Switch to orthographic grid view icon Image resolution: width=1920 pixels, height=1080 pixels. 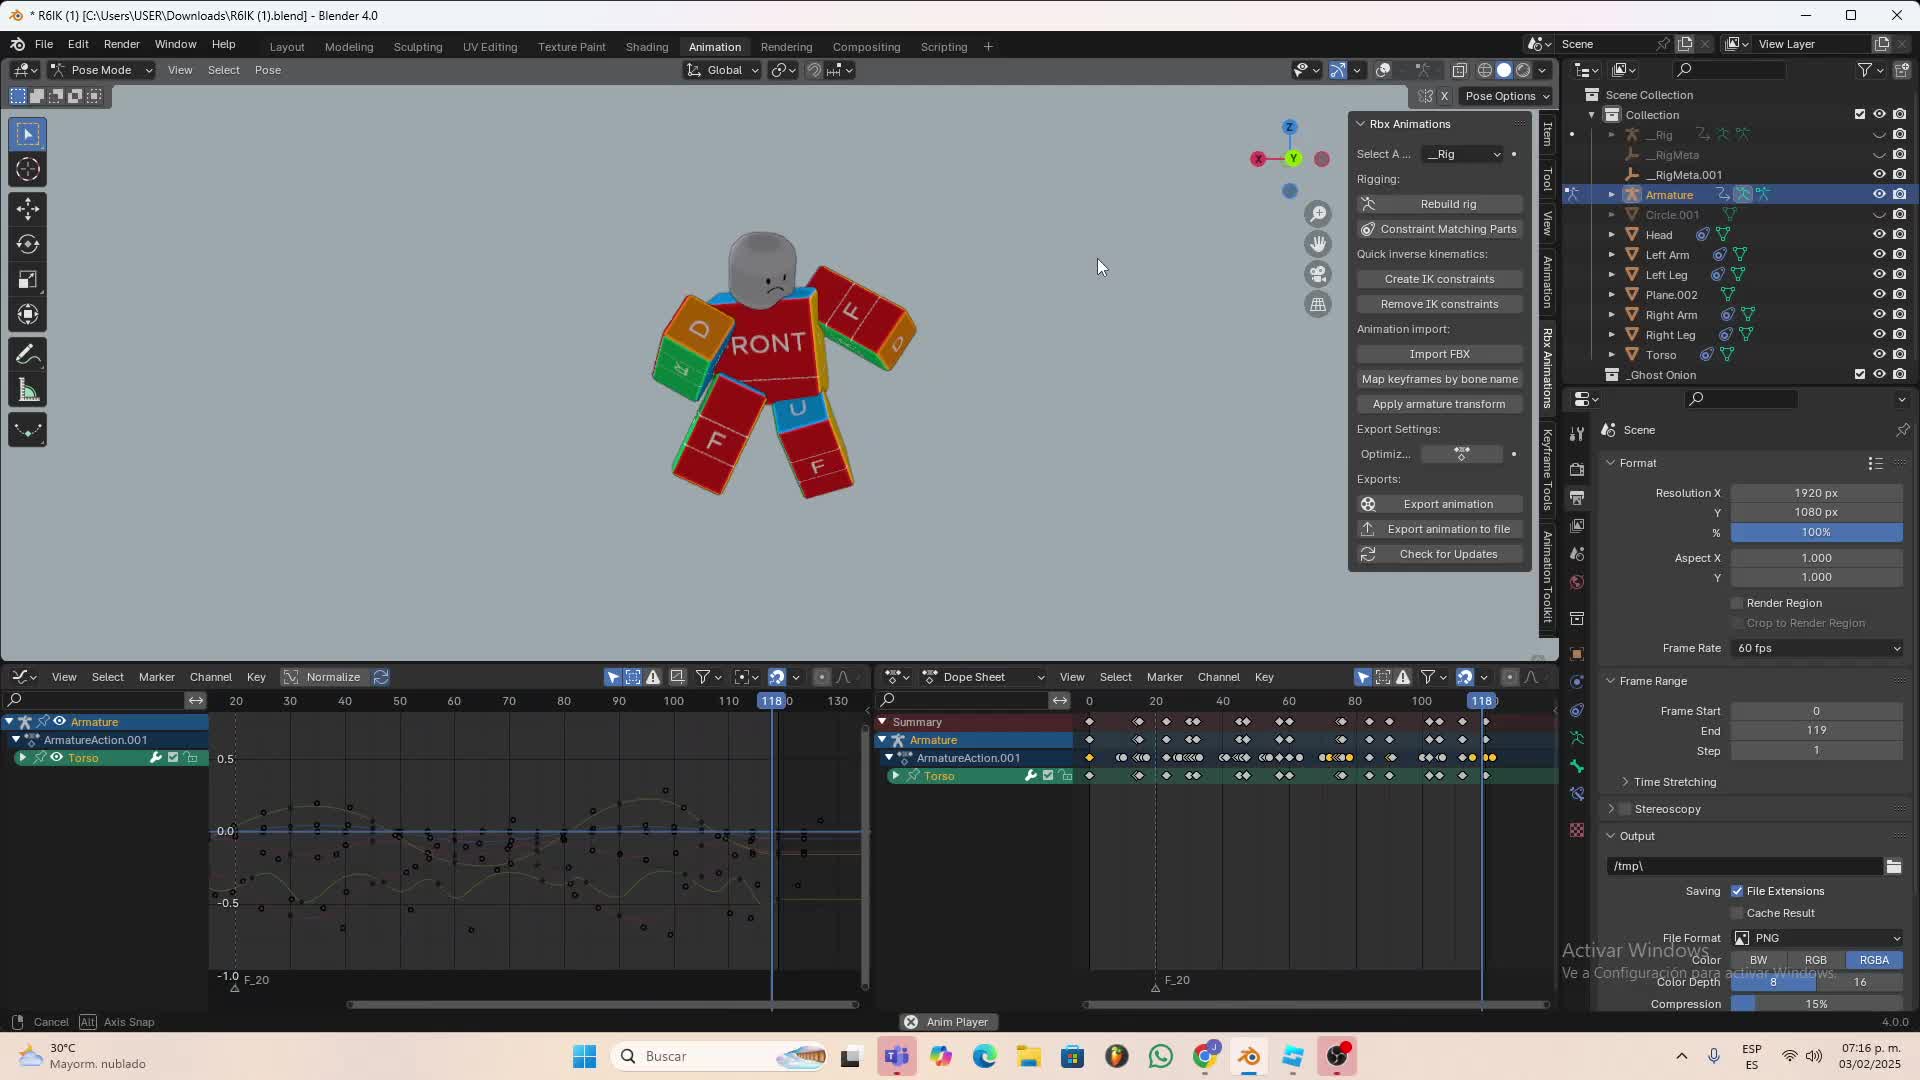pyautogui.click(x=1318, y=305)
